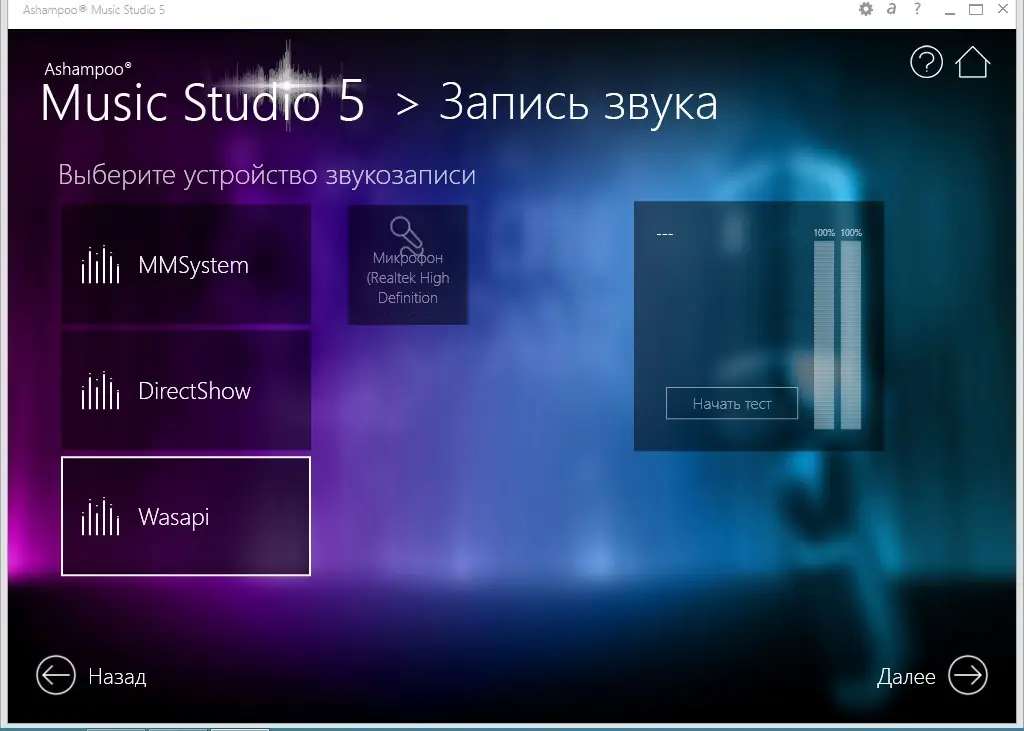Open help with the circled question mark icon

[x=926, y=62]
